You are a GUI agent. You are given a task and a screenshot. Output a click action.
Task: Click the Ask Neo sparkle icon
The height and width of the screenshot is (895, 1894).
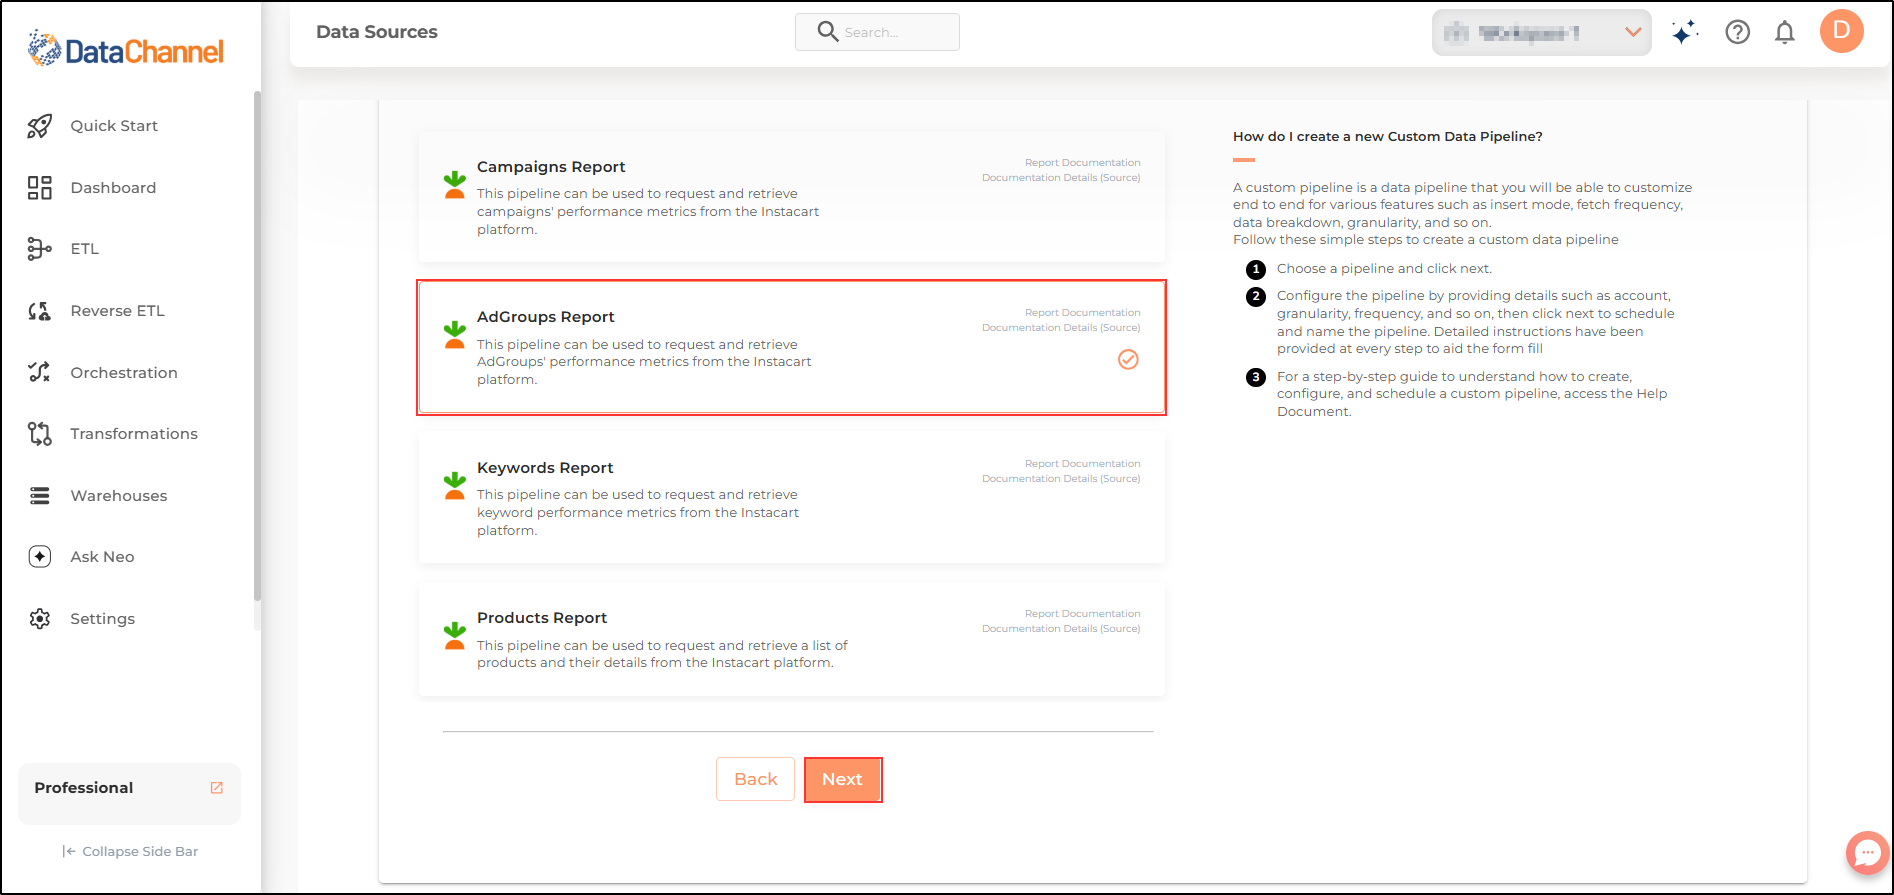[x=39, y=557]
